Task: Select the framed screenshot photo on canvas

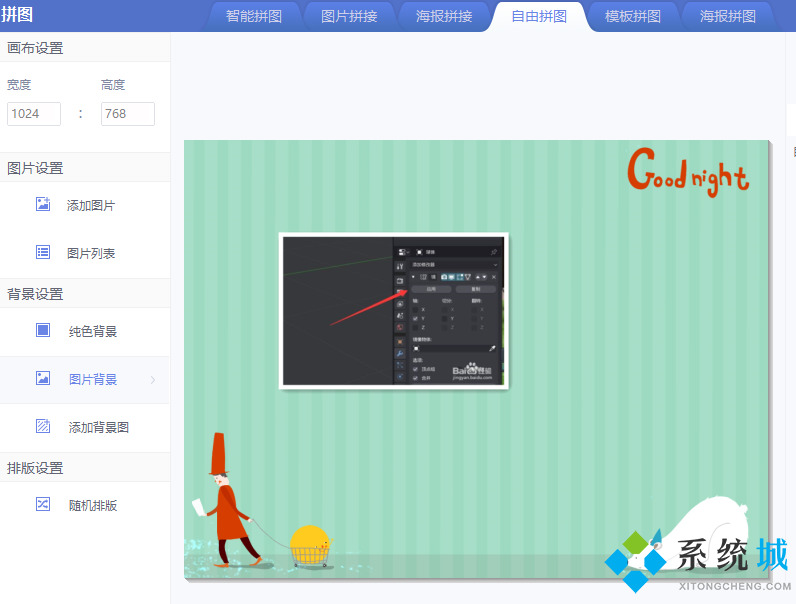Action: [x=393, y=311]
